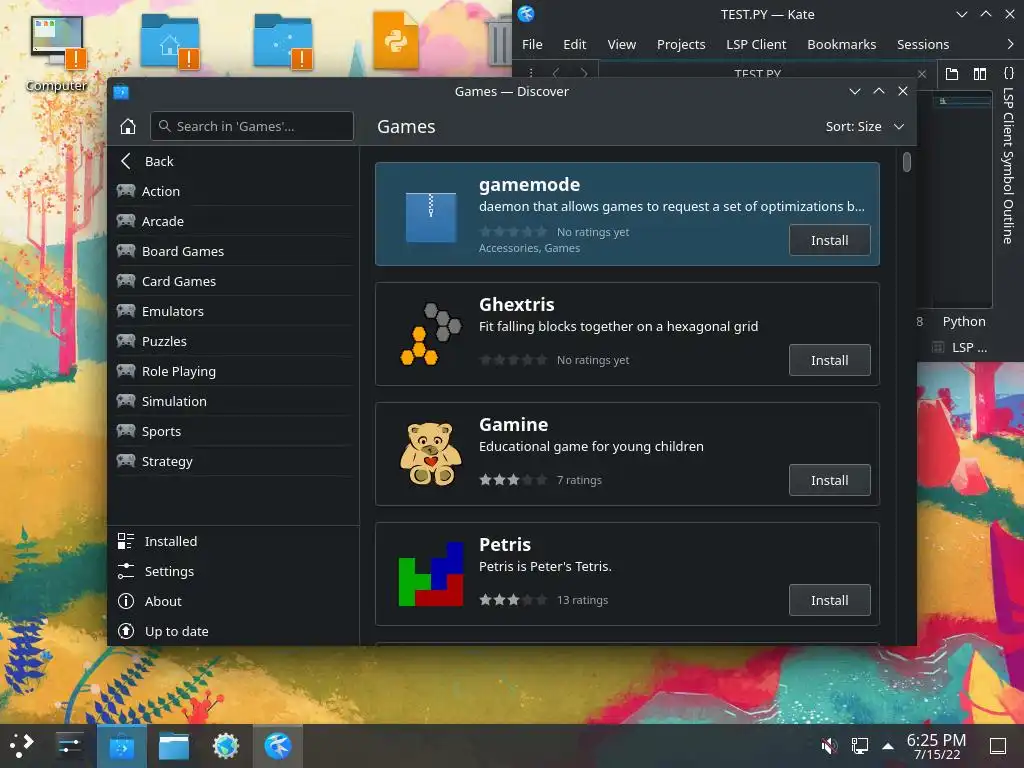The width and height of the screenshot is (1024, 768).
Task: Open the second blue folder on desktop
Action: (x=283, y=41)
